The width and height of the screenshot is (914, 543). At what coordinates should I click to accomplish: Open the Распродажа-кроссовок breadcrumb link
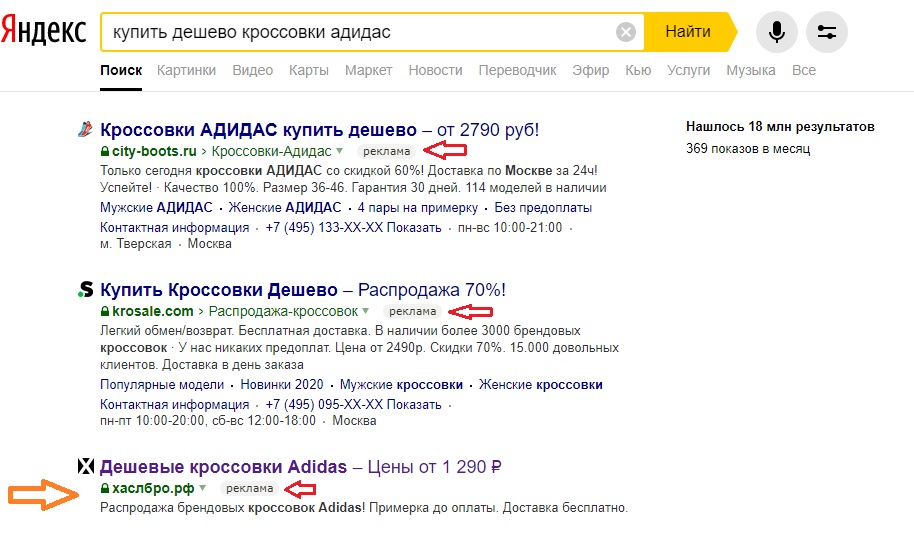pyautogui.click(x=283, y=311)
